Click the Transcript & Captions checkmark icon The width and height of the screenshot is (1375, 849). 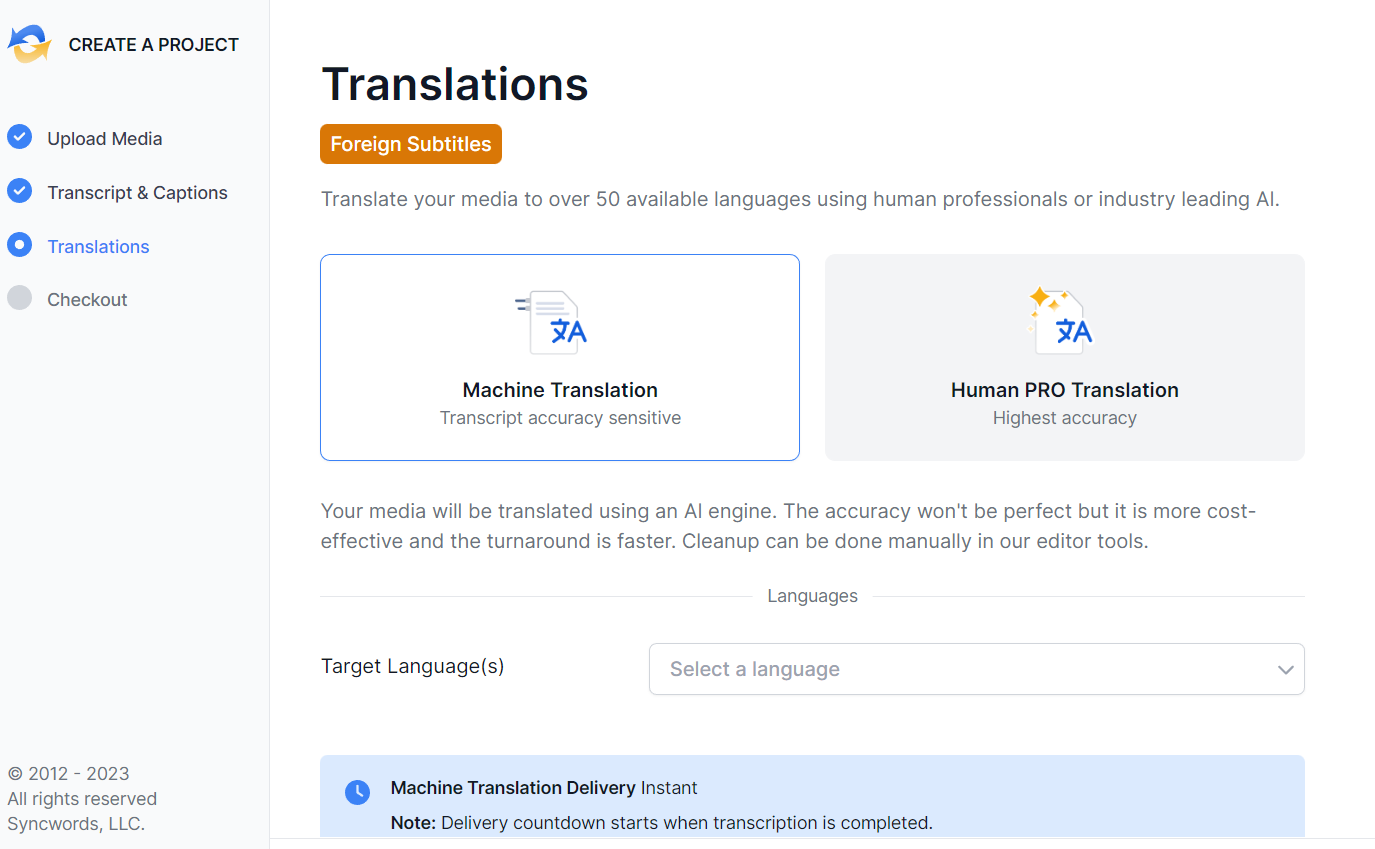coord(19,191)
